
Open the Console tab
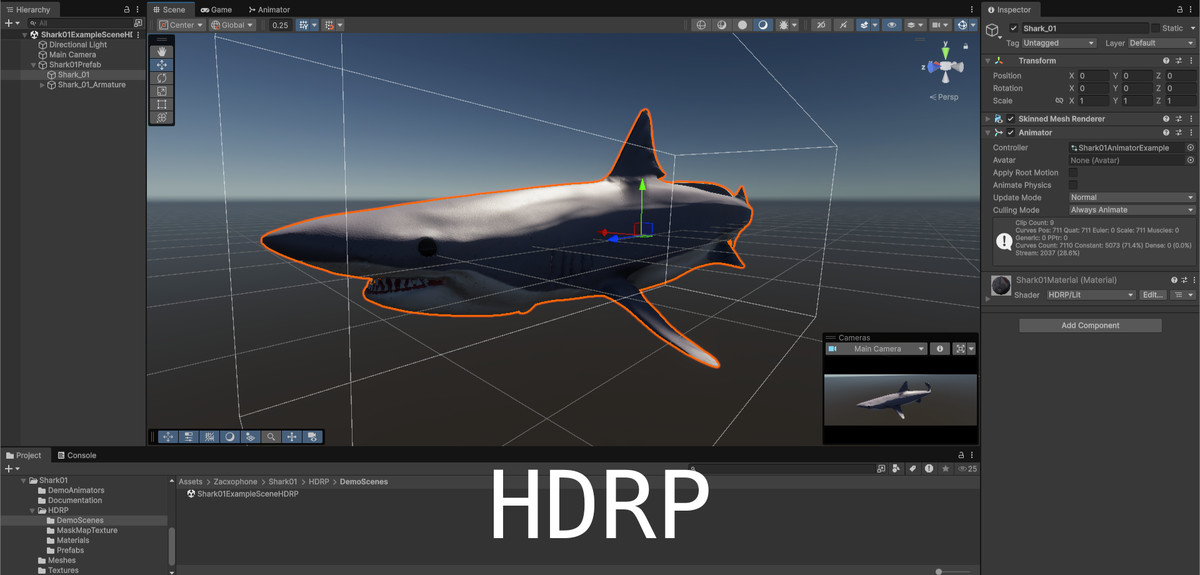tap(75, 455)
